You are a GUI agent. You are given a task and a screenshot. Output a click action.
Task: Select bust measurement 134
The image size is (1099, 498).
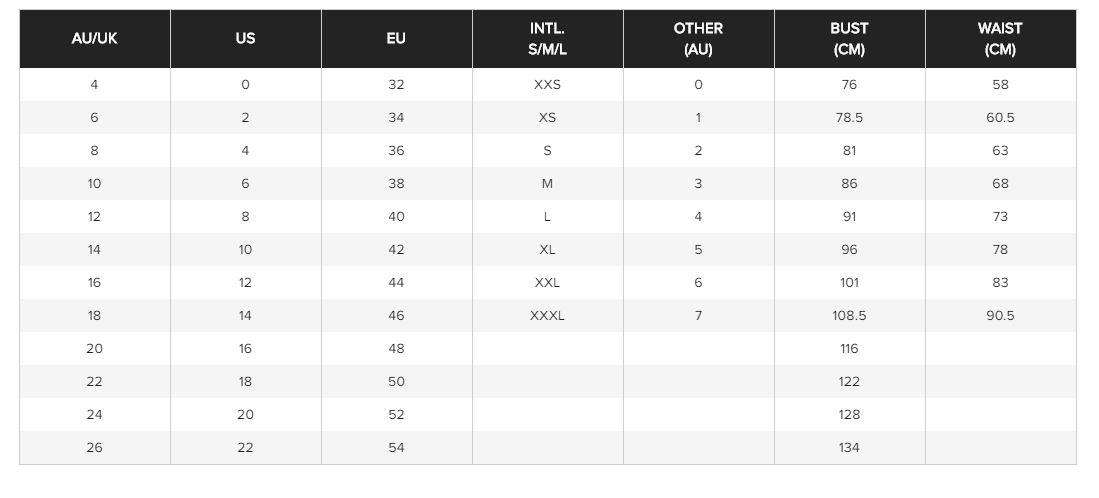(x=849, y=448)
